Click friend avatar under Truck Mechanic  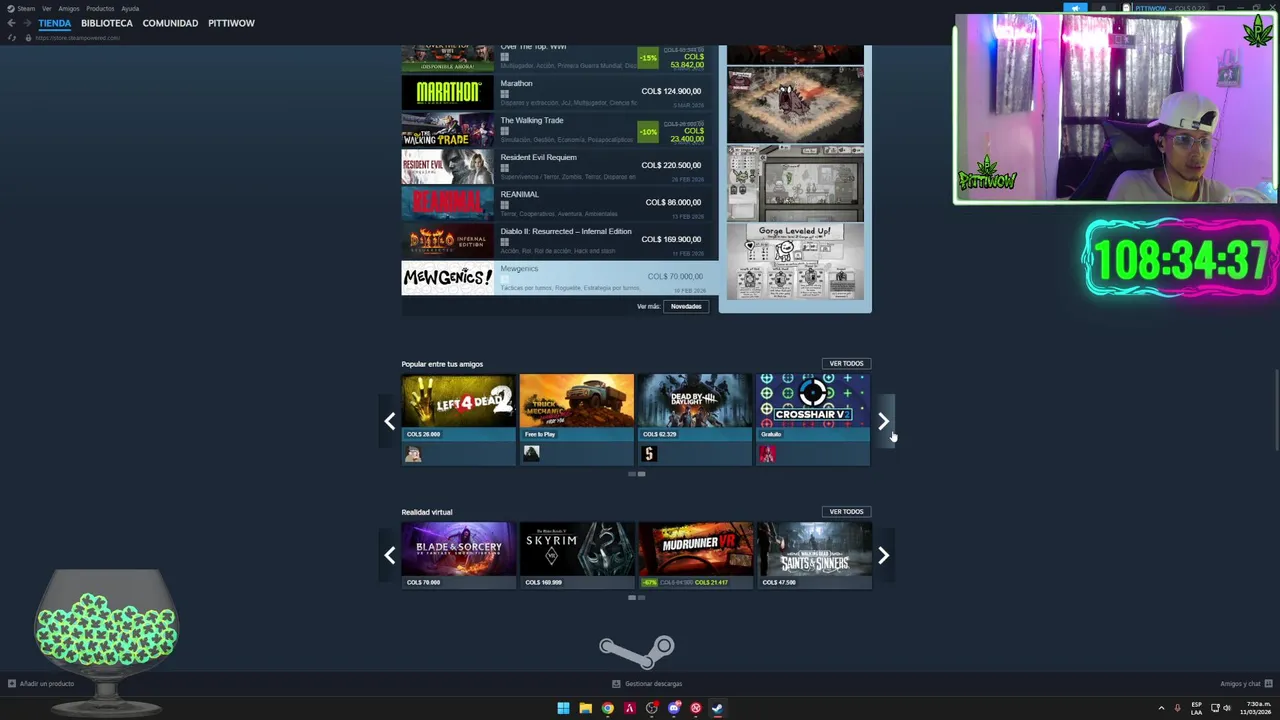(531, 454)
